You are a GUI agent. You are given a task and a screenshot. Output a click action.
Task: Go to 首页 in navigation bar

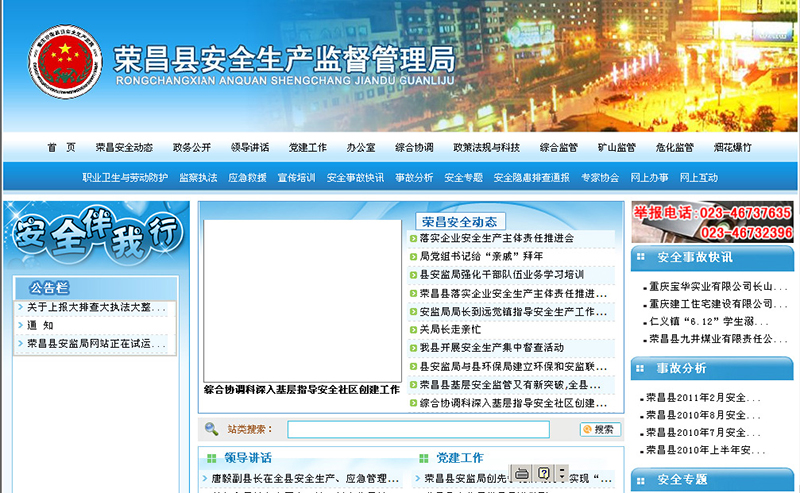click(x=61, y=147)
